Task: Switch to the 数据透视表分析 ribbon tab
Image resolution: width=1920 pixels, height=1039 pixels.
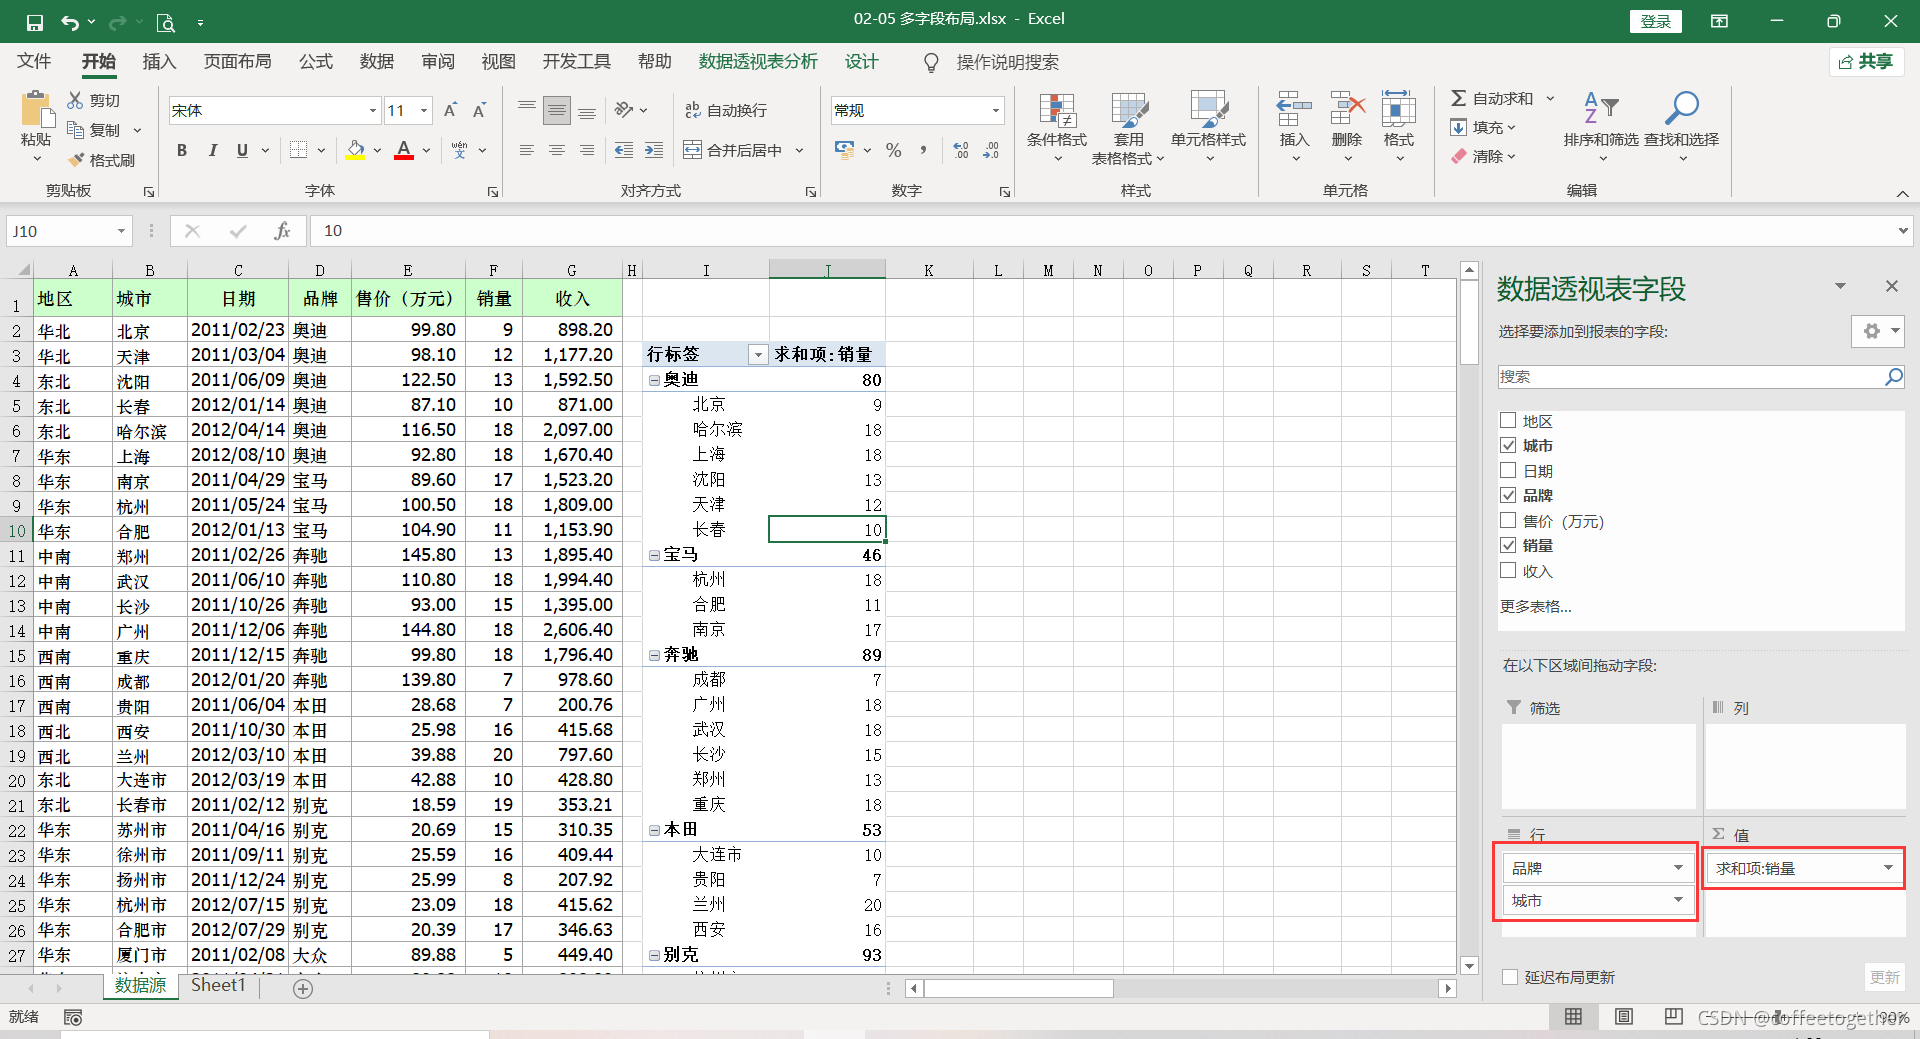Action: tap(758, 62)
